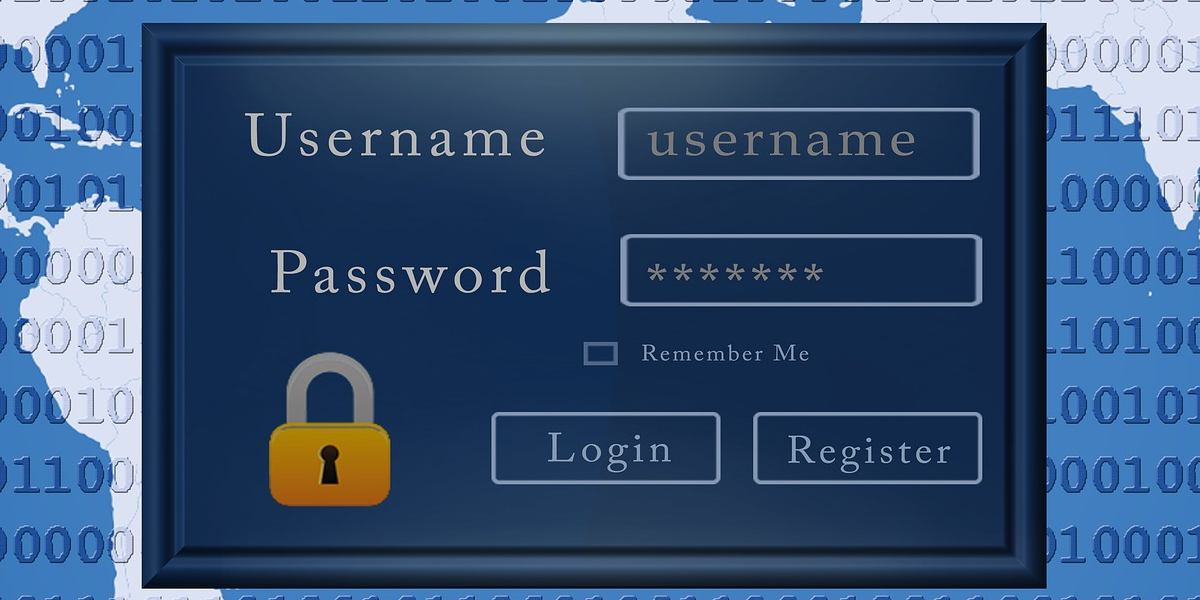Screen dimensions: 1200x600
Task: Click the asterisks inside the password field
Action: pyautogui.click(x=735, y=273)
